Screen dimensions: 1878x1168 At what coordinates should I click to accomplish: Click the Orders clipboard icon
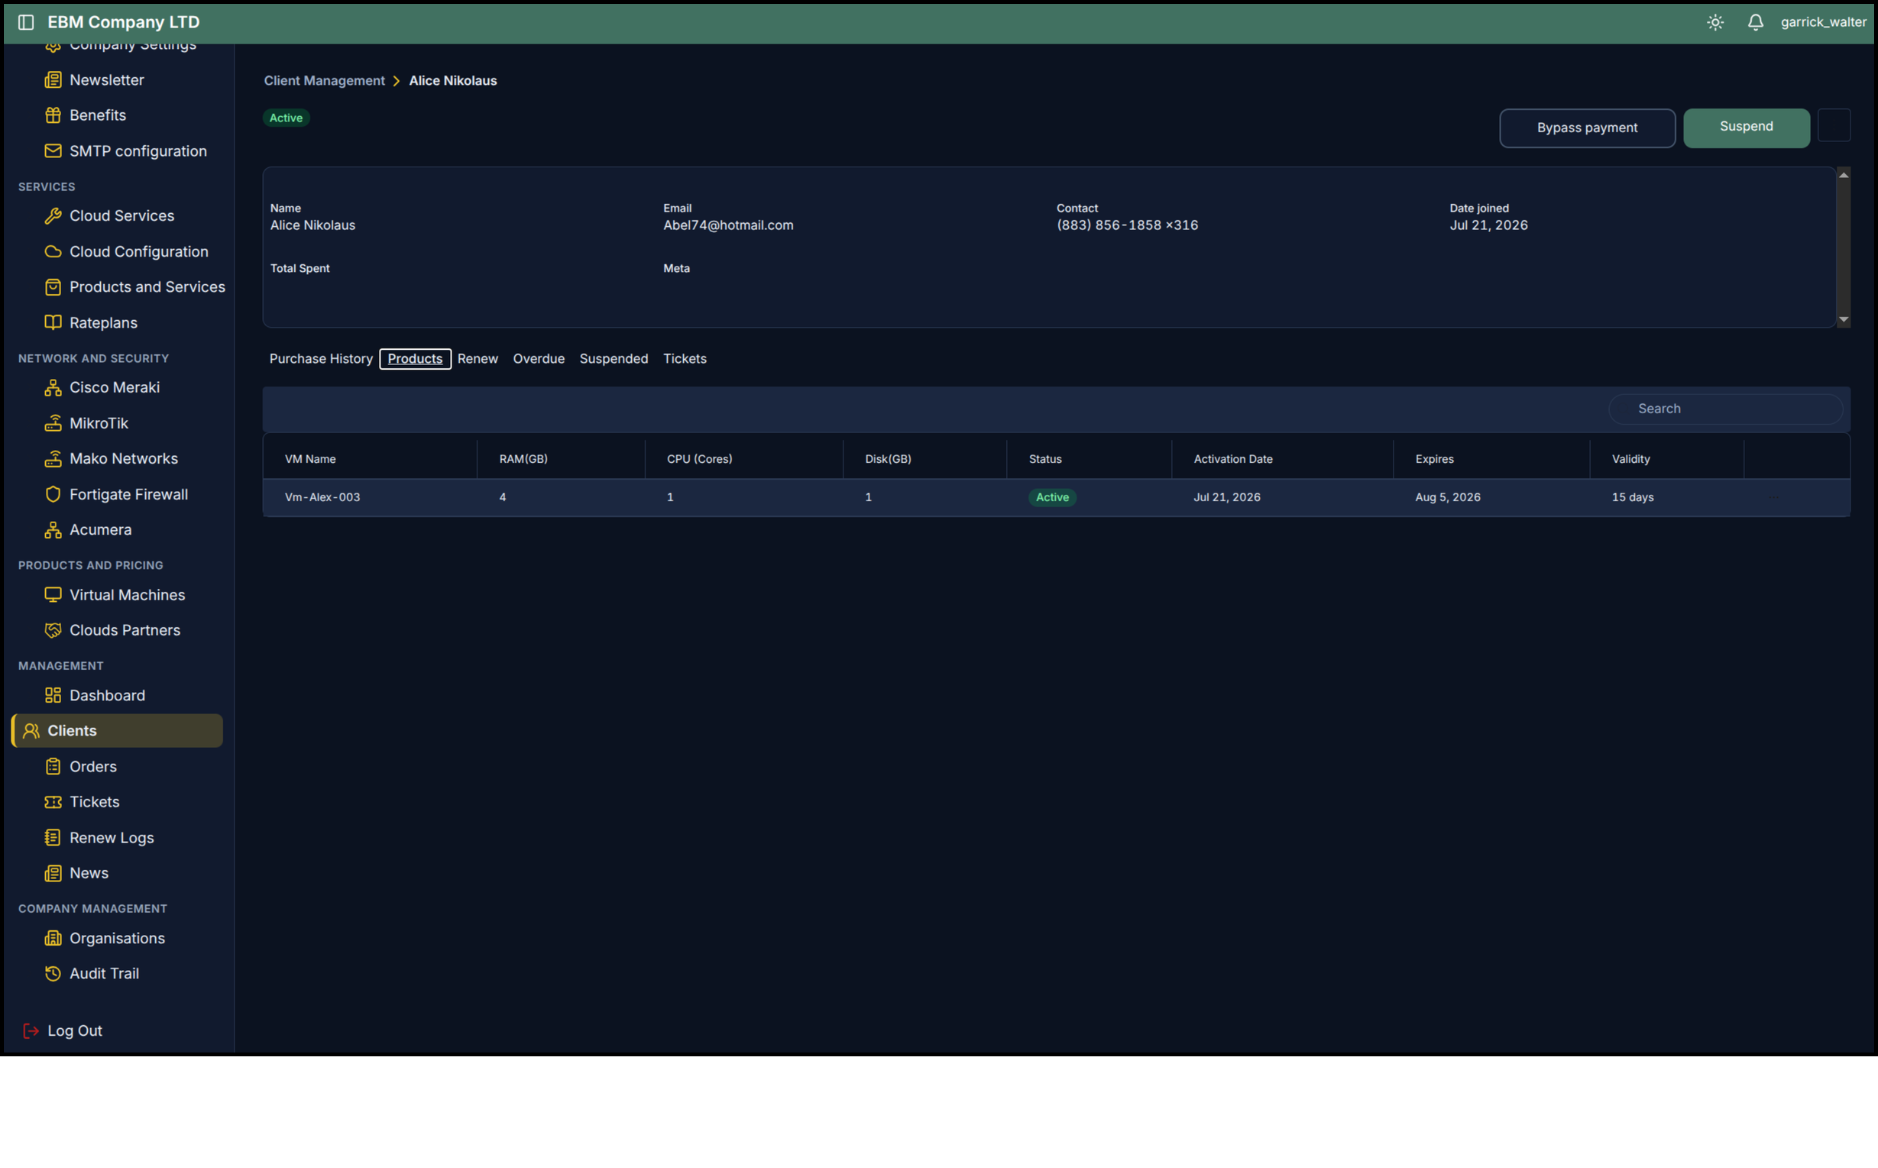pos(53,767)
